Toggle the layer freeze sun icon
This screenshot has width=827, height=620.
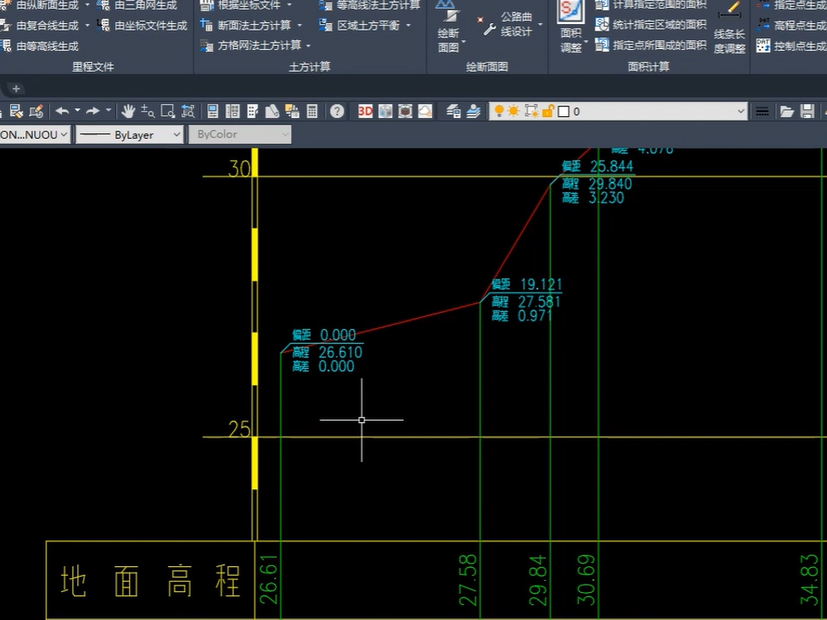coord(513,111)
